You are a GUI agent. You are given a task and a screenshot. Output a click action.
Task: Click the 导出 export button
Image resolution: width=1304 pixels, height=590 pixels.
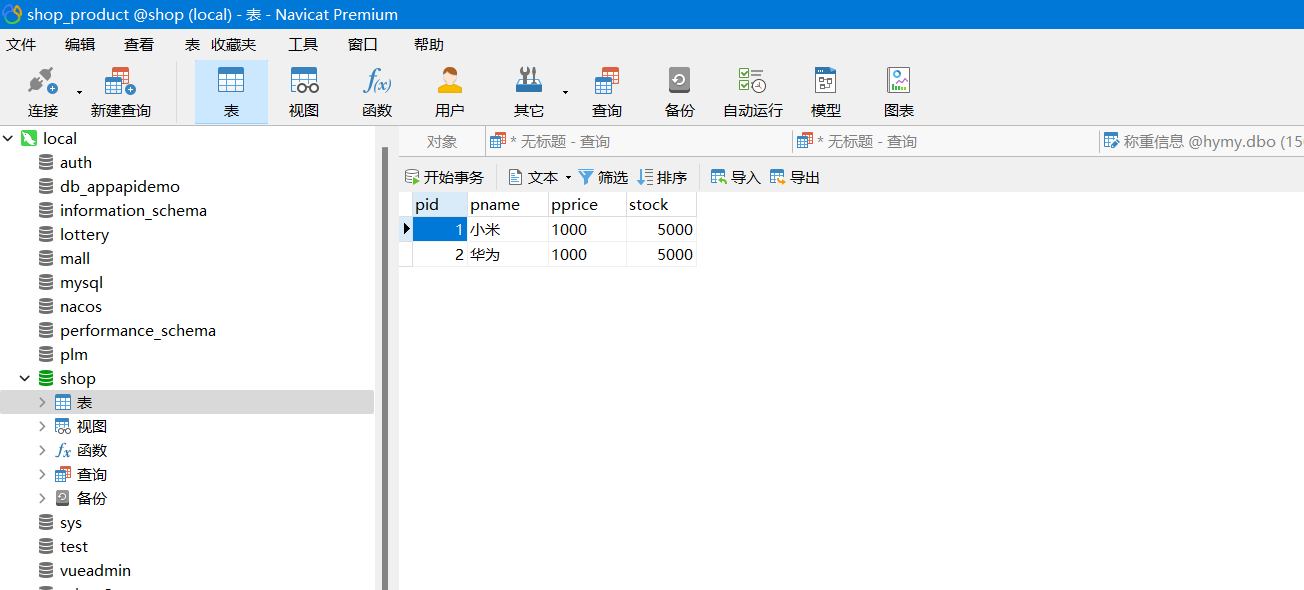(795, 177)
